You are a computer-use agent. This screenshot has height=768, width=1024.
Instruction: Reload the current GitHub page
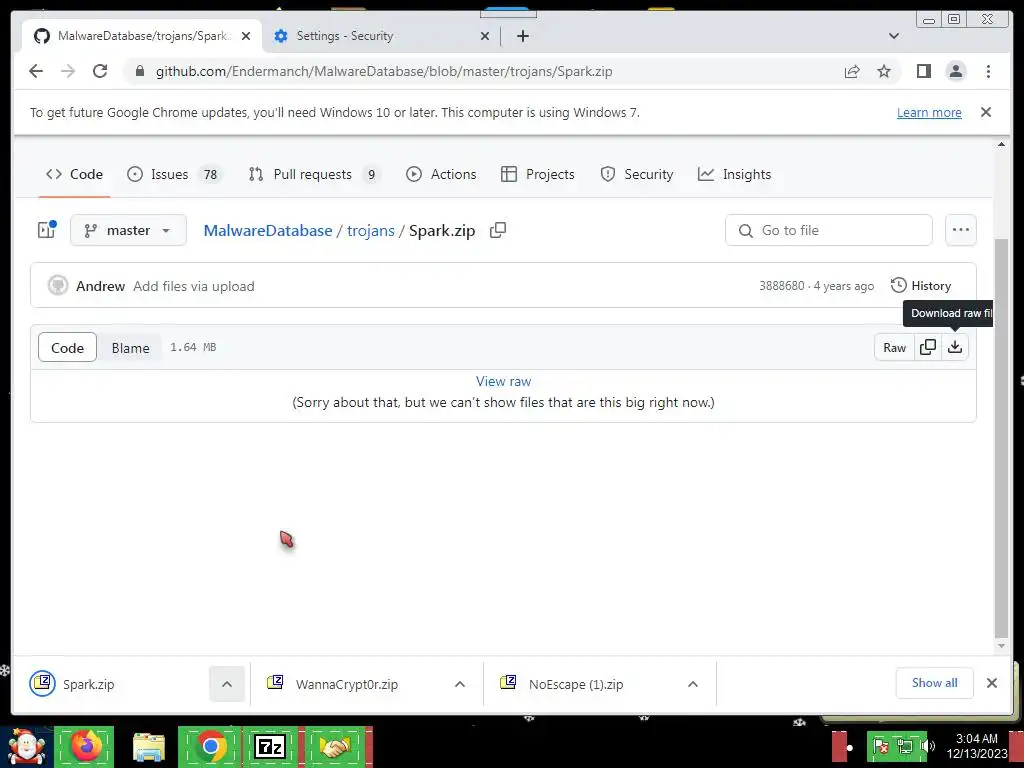pyautogui.click(x=100, y=71)
